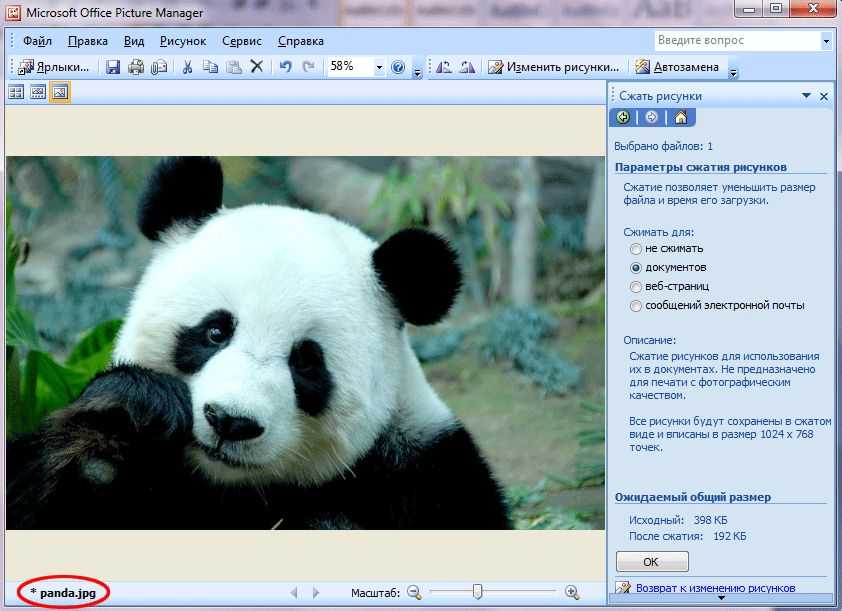Switch to Filmstrip view icon
Viewport: 842px width, 611px height.
pyautogui.click(x=38, y=92)
